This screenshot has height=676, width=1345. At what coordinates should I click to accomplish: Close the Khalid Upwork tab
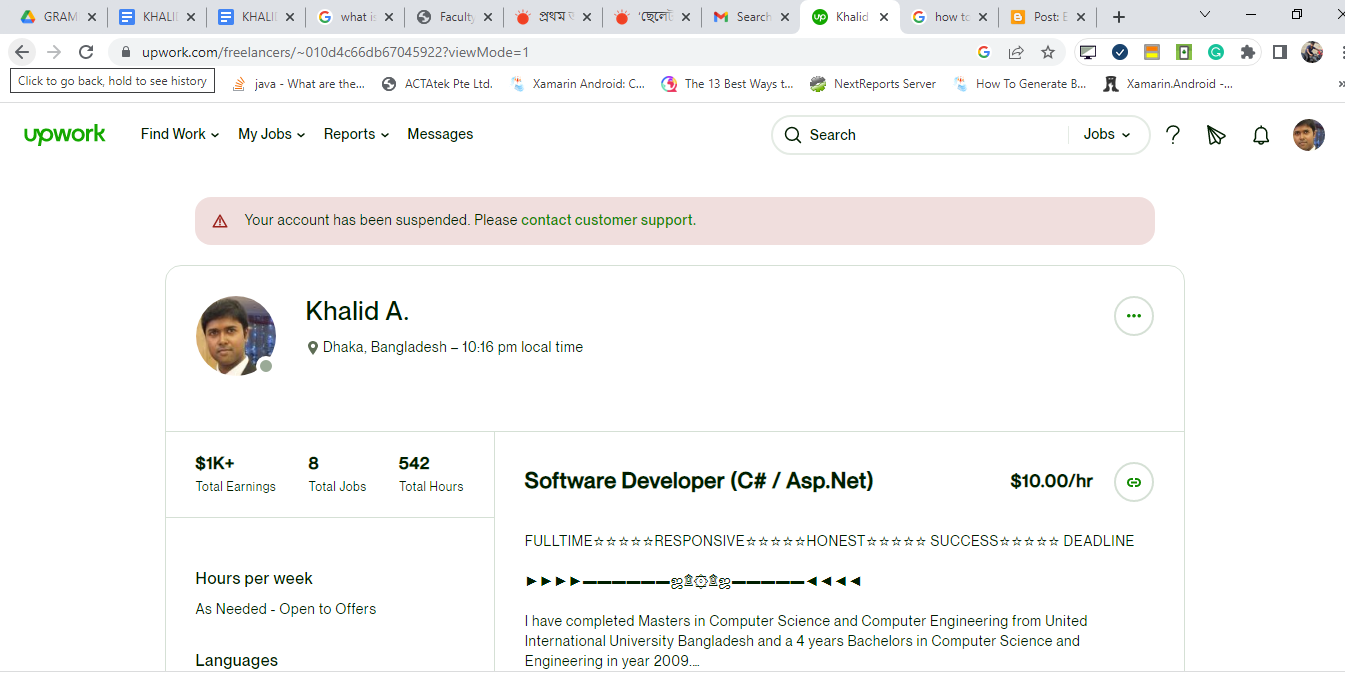coord(884,17)
